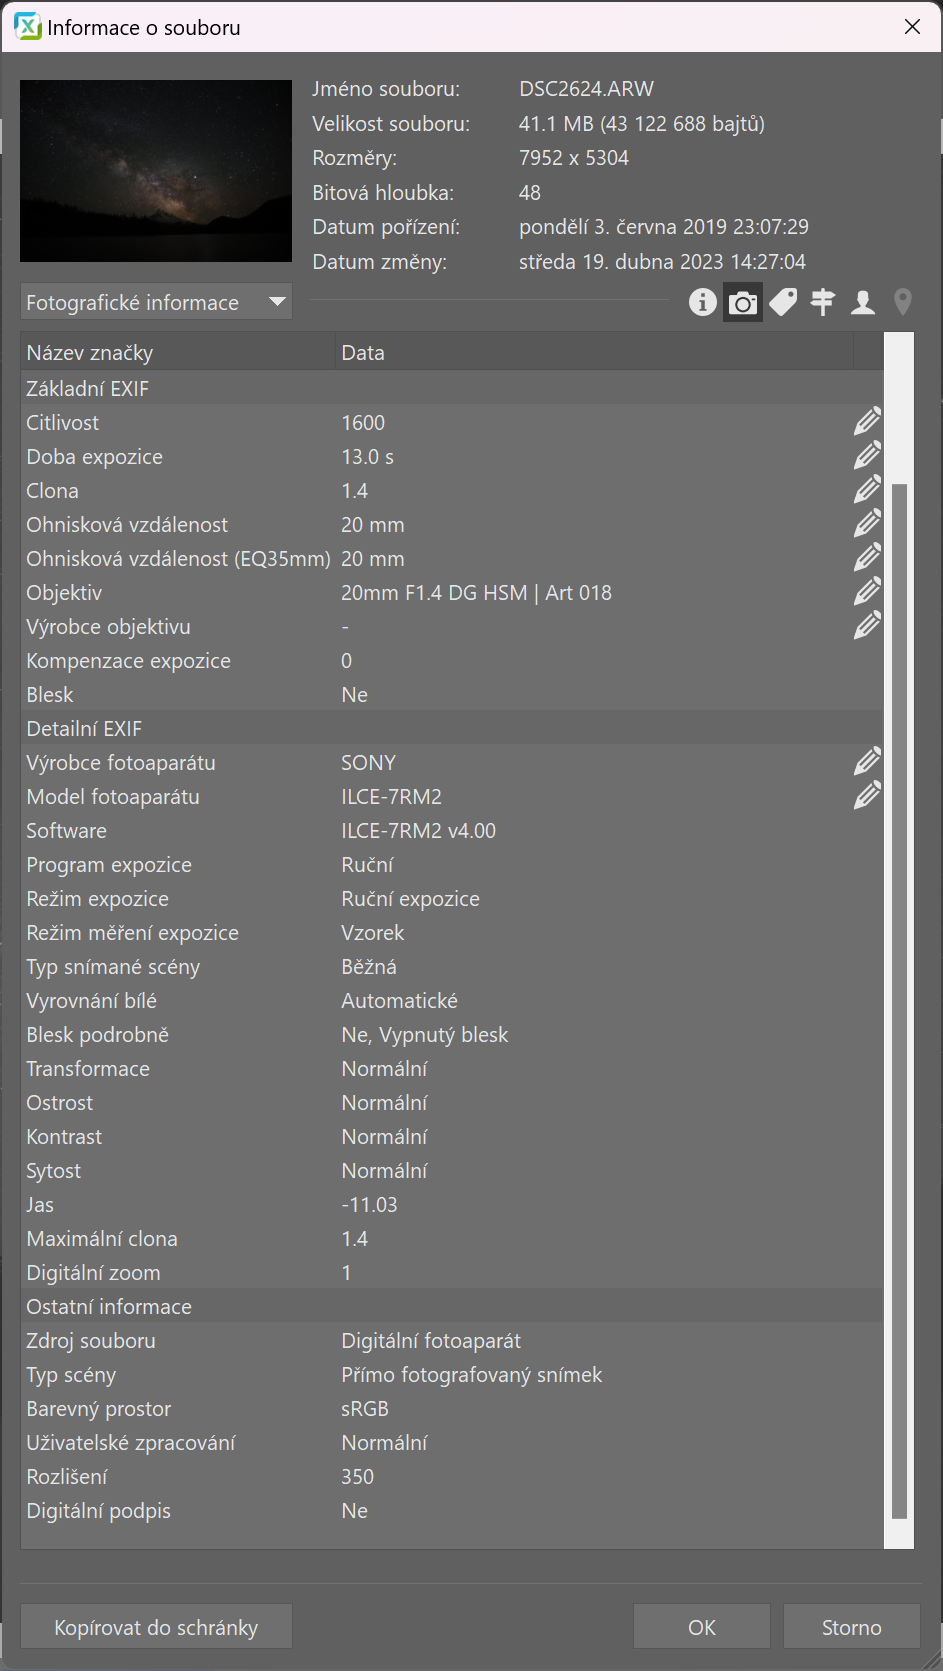This screenshot has width=943, height=1671.
Task: Click Vyrovnání bílé value Automatické
Action: tap(400, 1000)
